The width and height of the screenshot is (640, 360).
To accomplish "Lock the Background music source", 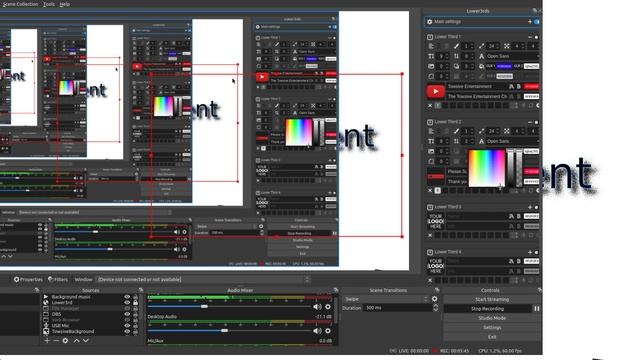I will (136, 297).
